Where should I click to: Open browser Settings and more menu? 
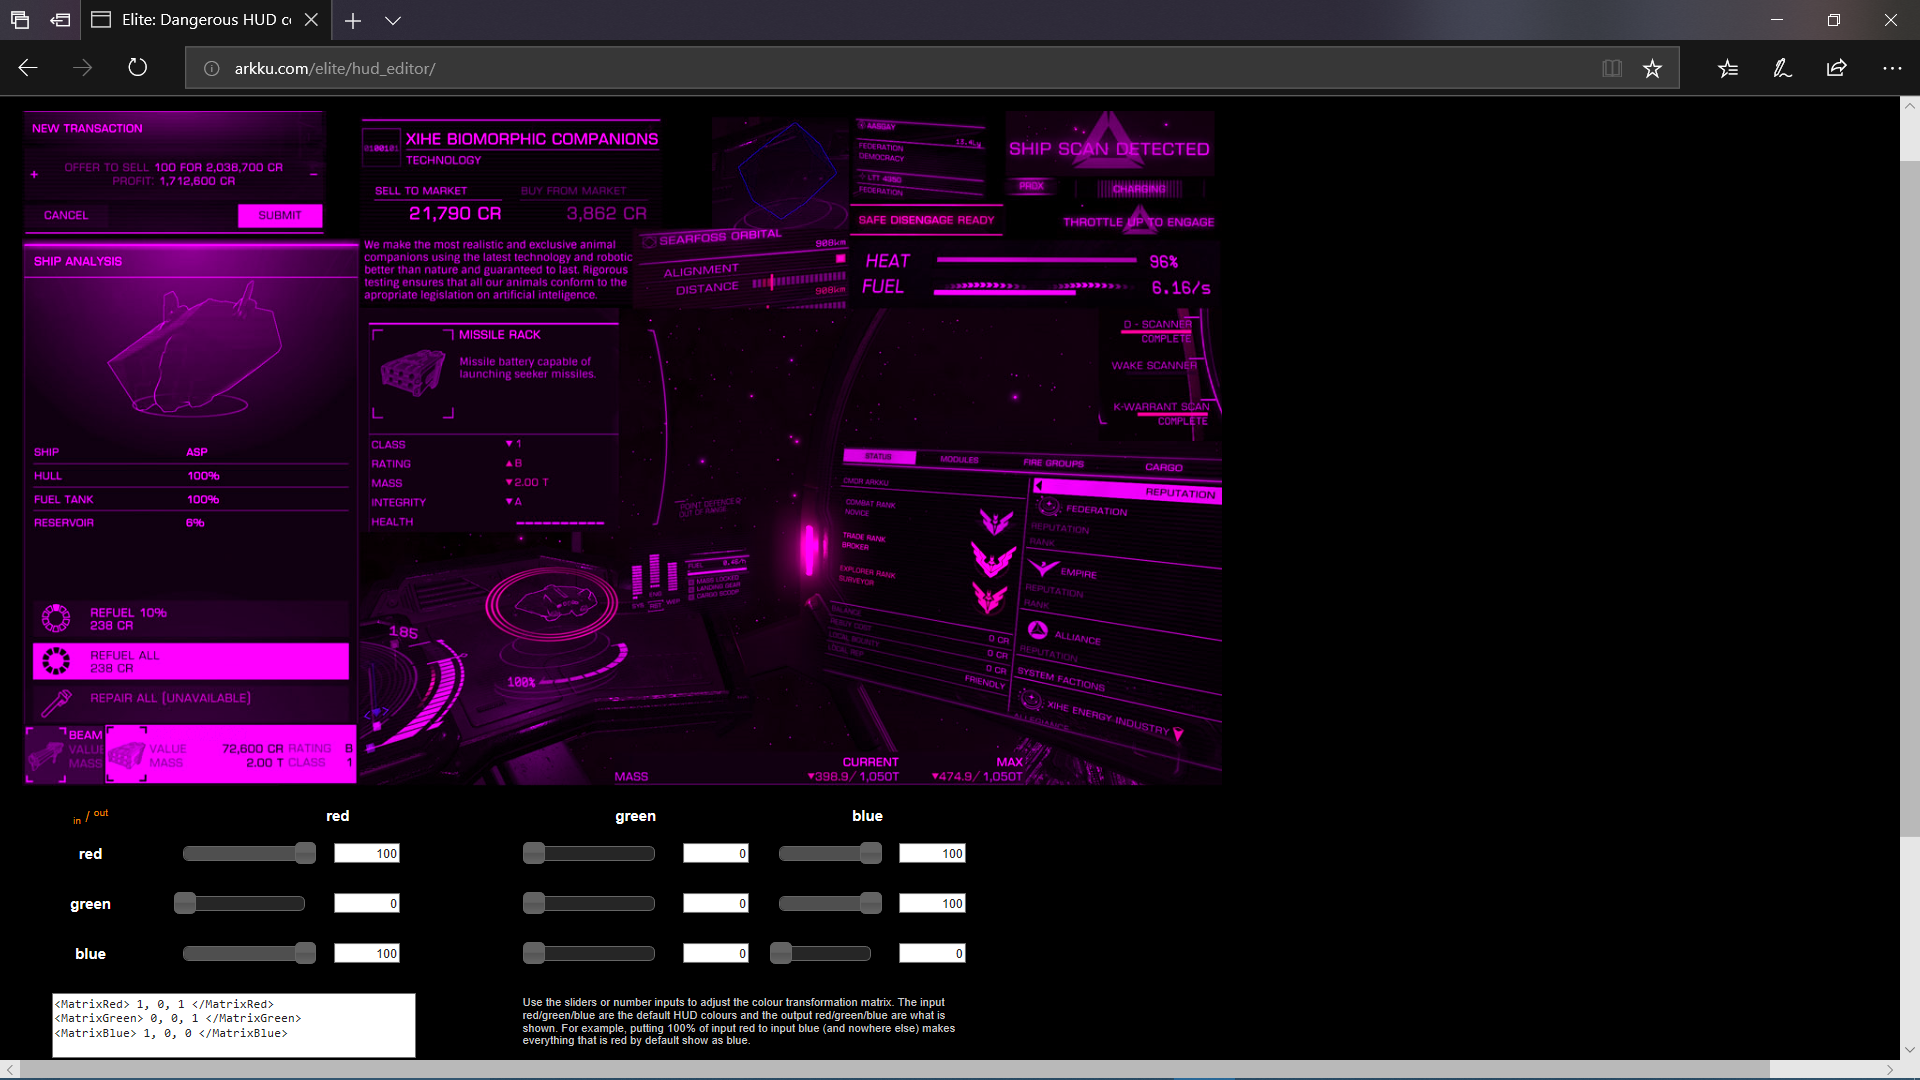pos(1892,69)
